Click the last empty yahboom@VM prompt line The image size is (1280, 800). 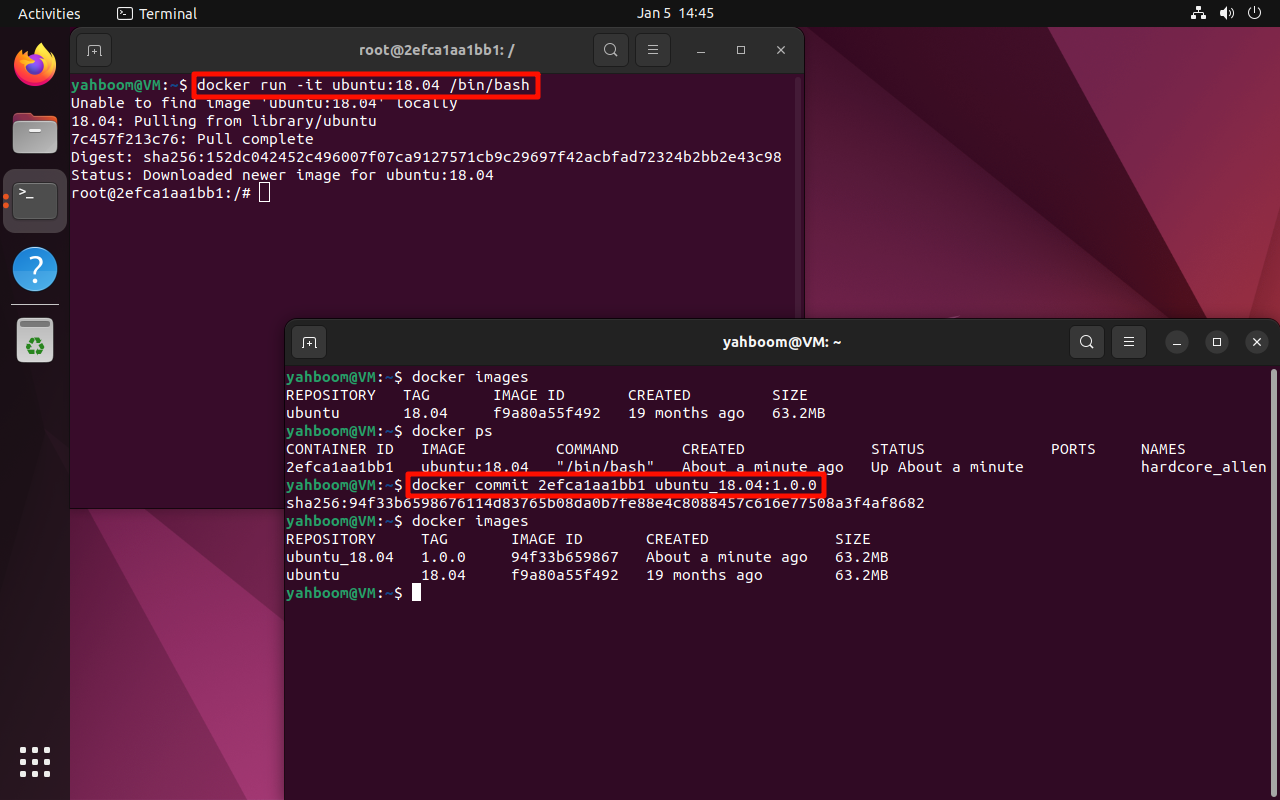tap(353, 593)
